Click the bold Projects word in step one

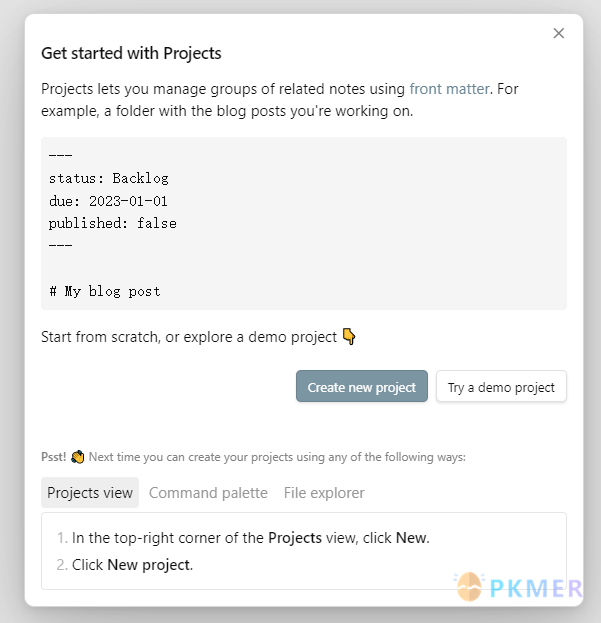(295, 538)
